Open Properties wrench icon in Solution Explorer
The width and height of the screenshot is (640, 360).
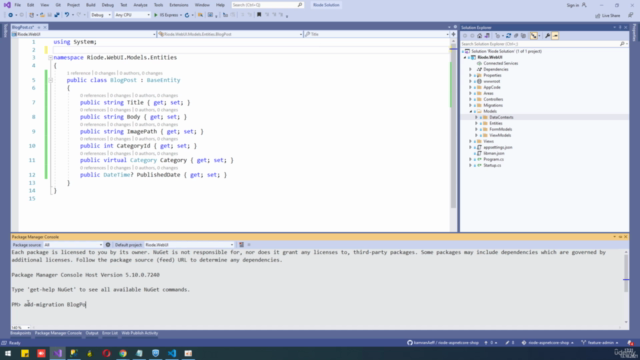tap(547, 36)
